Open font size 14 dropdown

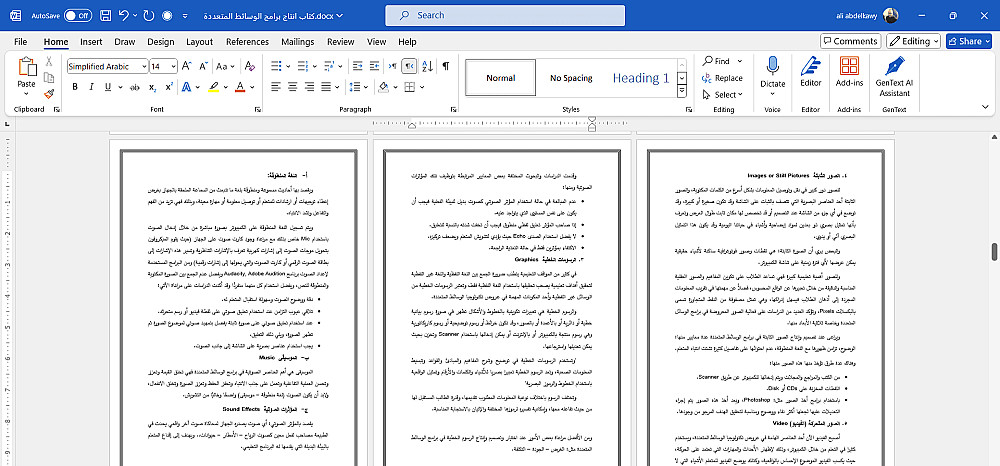tap(173, 66)
